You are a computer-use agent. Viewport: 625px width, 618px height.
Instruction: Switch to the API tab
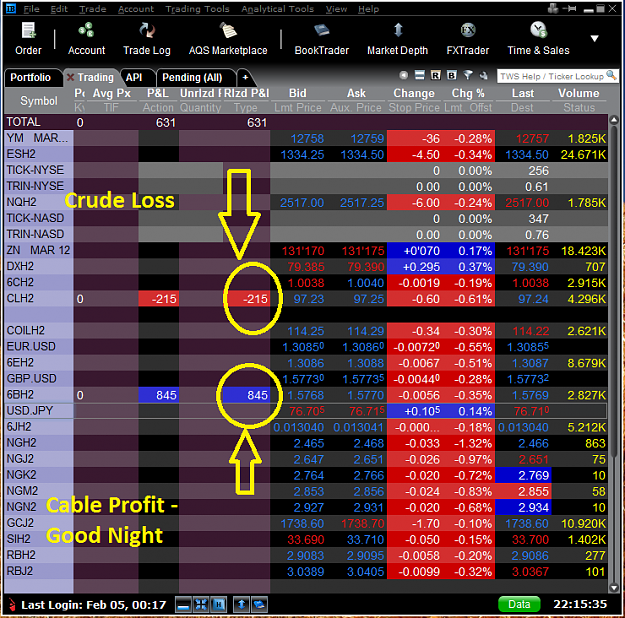click(x=134, y=77)
